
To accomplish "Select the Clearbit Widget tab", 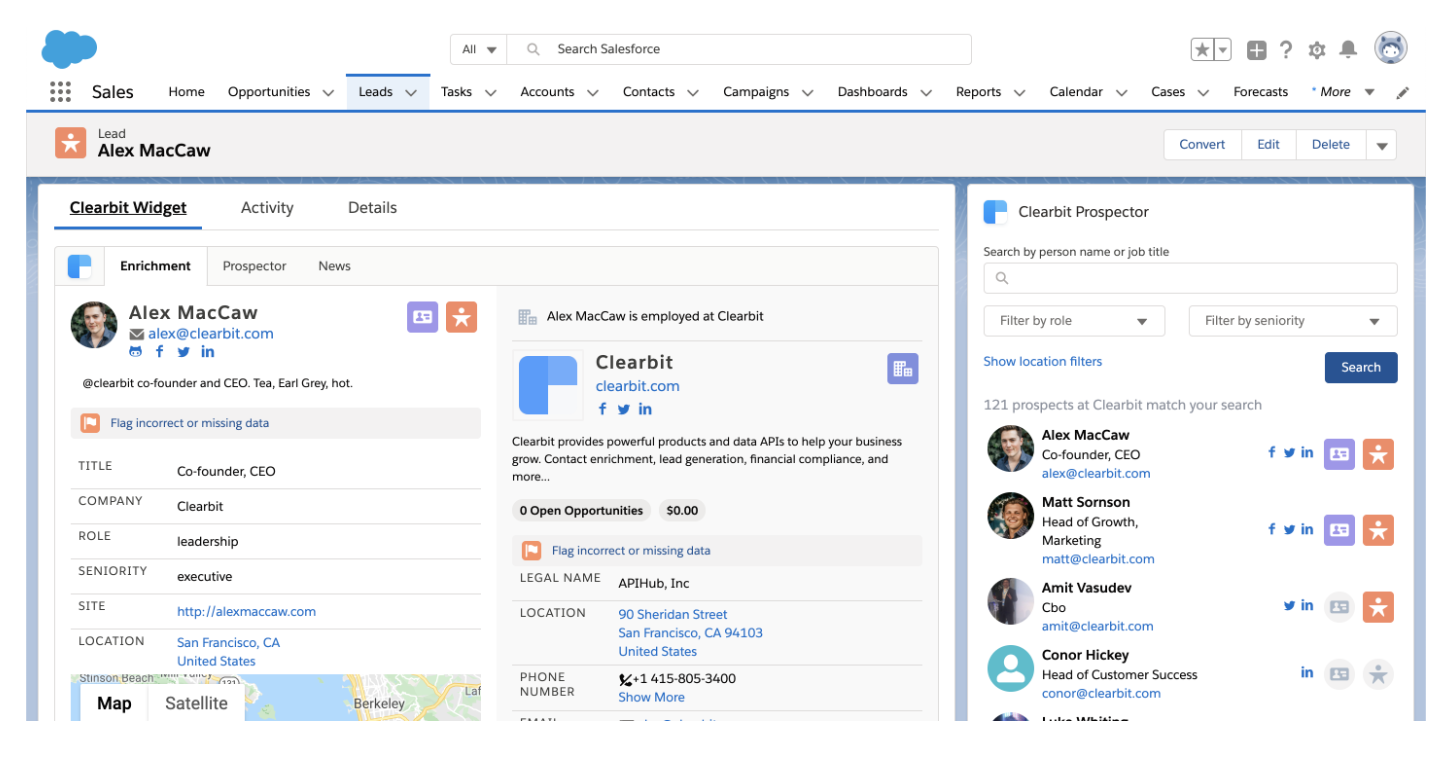I will 128,208.
